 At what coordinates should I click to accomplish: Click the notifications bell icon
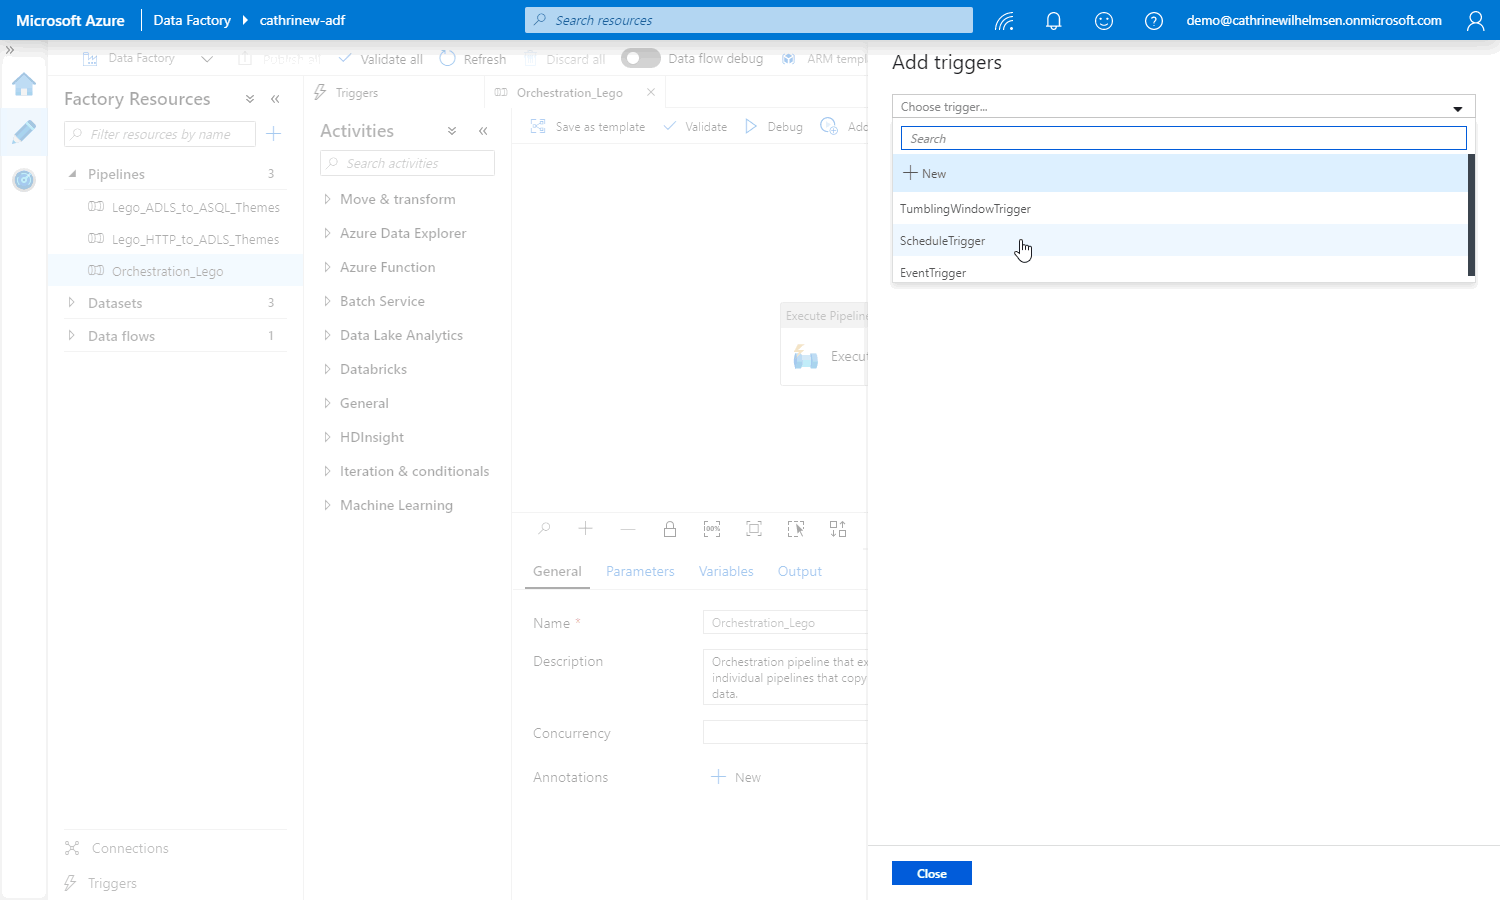[x=1053, y=20]
